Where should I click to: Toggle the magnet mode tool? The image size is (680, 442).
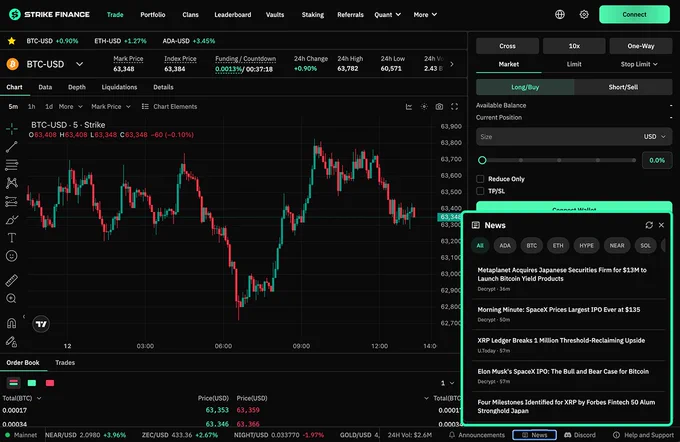pyautogui.click(x=12, y=323)
